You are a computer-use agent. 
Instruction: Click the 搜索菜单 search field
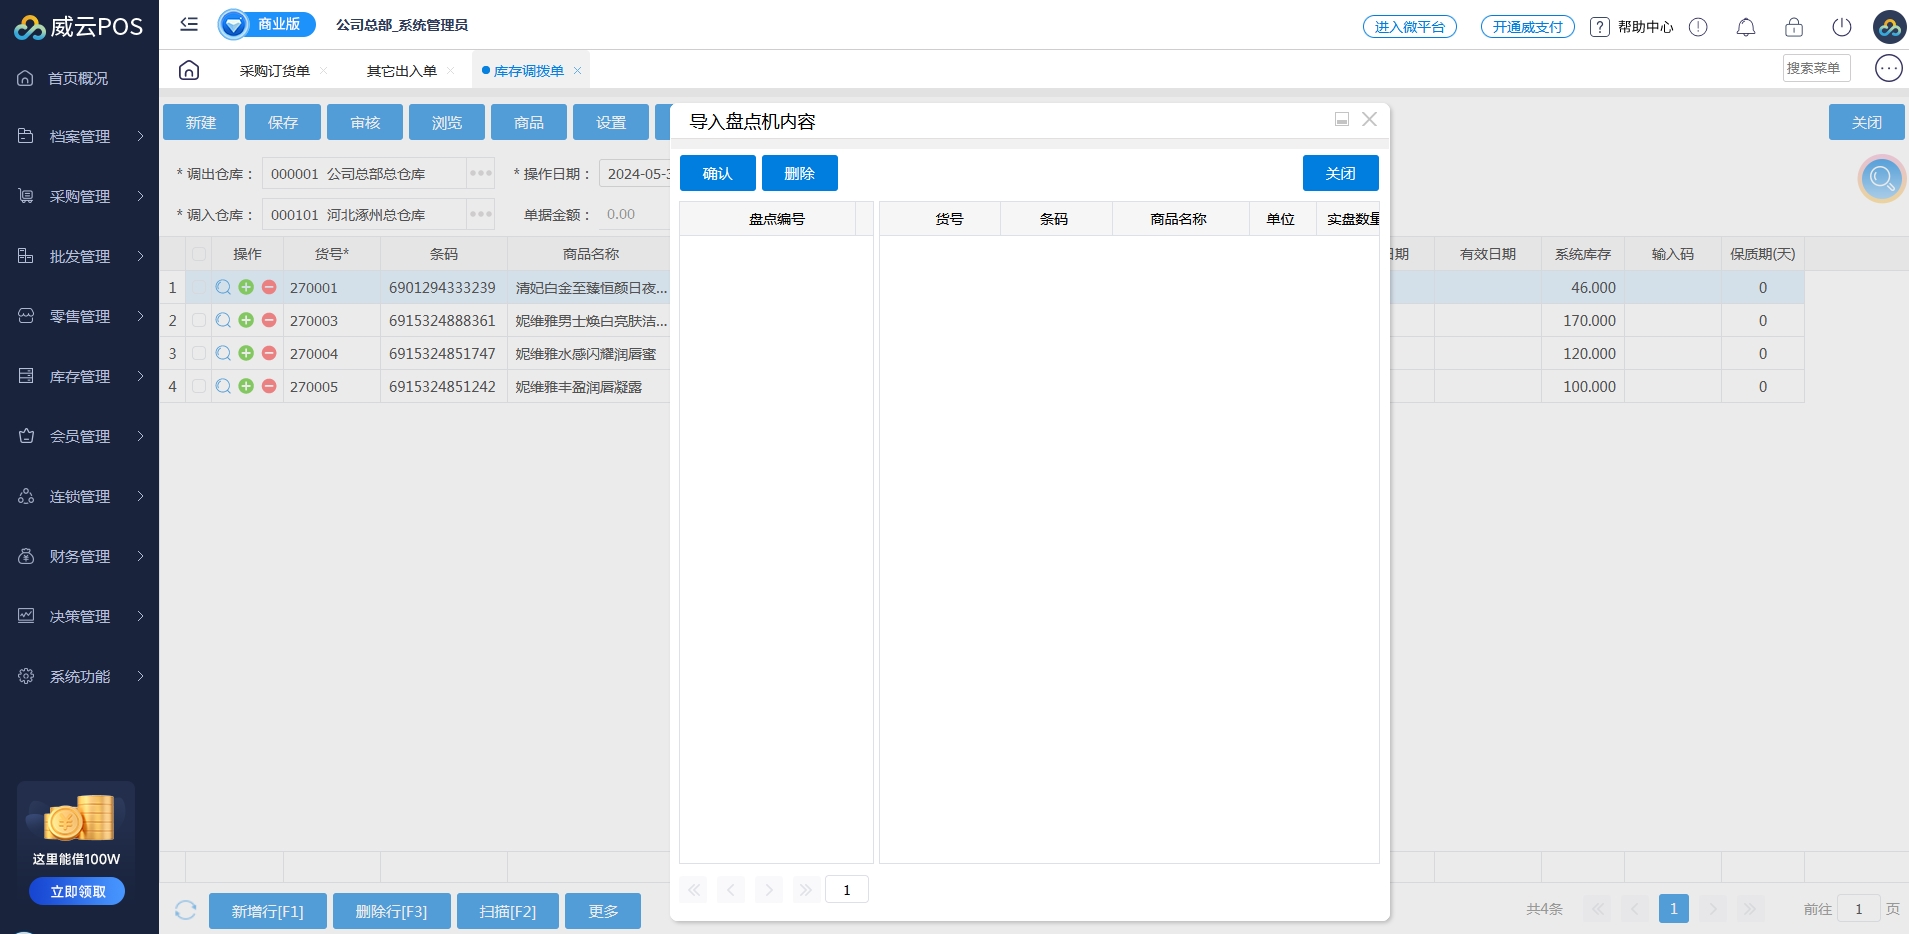coord(1815,68)
